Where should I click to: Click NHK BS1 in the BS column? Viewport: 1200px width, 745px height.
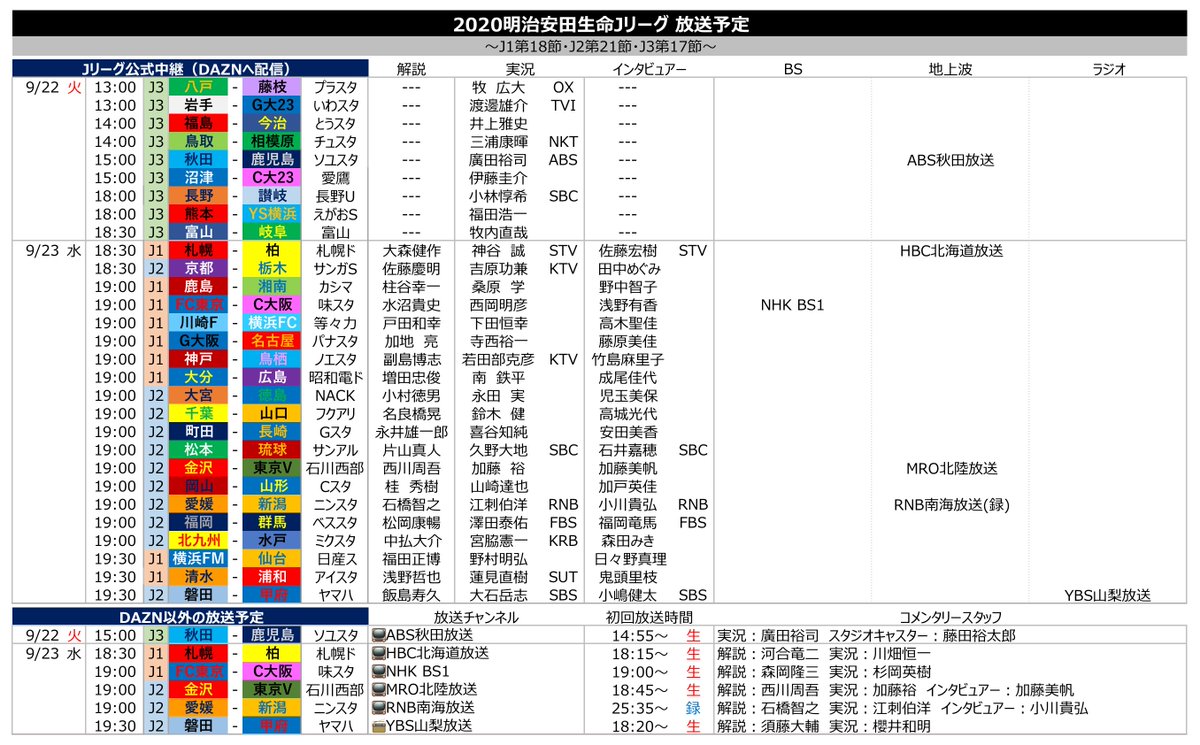793,304
